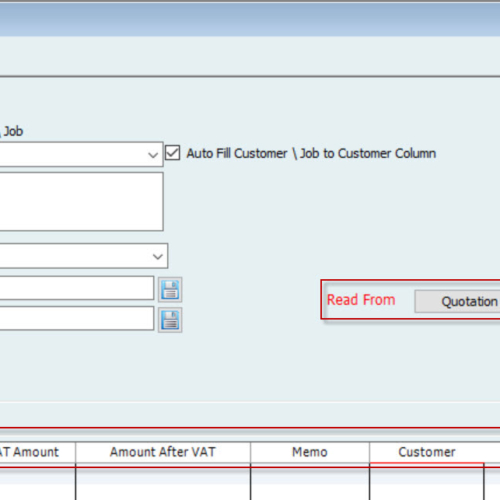Screen dimensions: 500x500
Task: Expand the Job dropdown arrow beside the checkbox
Action: (153, 155)
